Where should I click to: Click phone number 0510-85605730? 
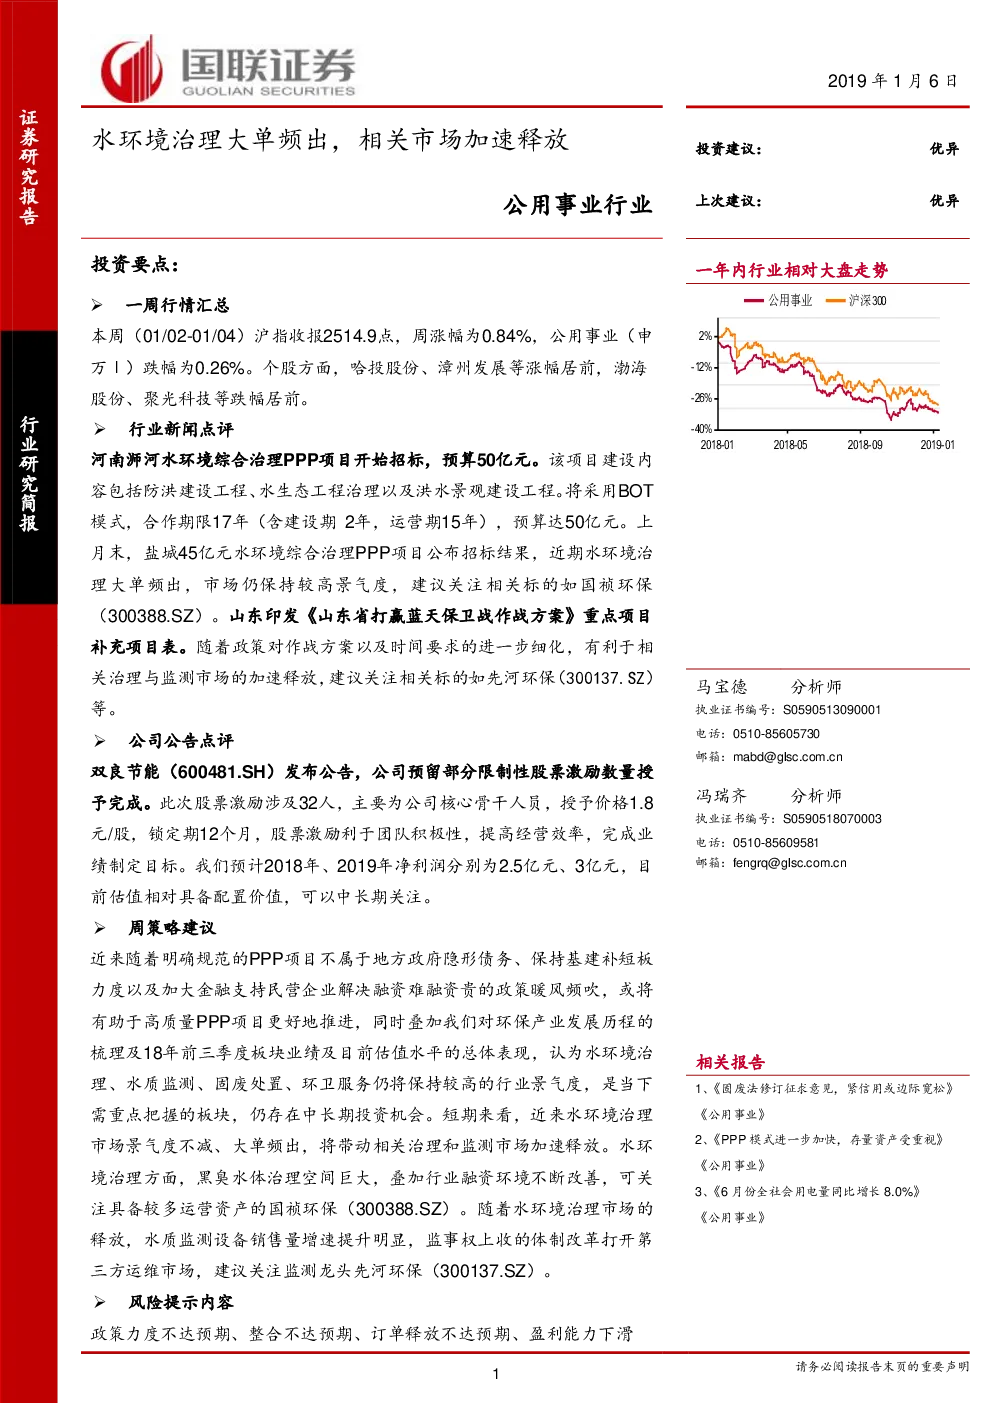[x=776, y=734]
